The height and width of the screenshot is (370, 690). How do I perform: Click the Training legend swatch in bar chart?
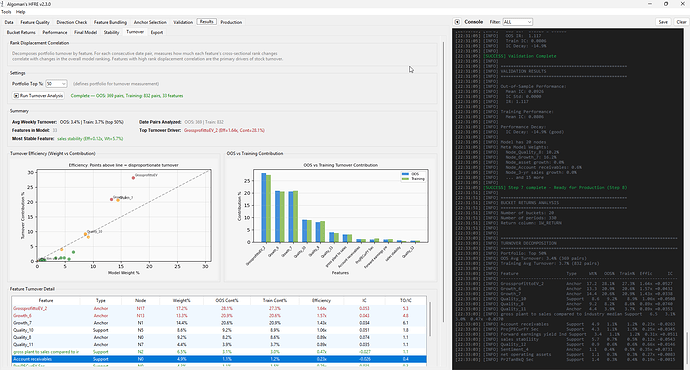[x=405, y=179]
